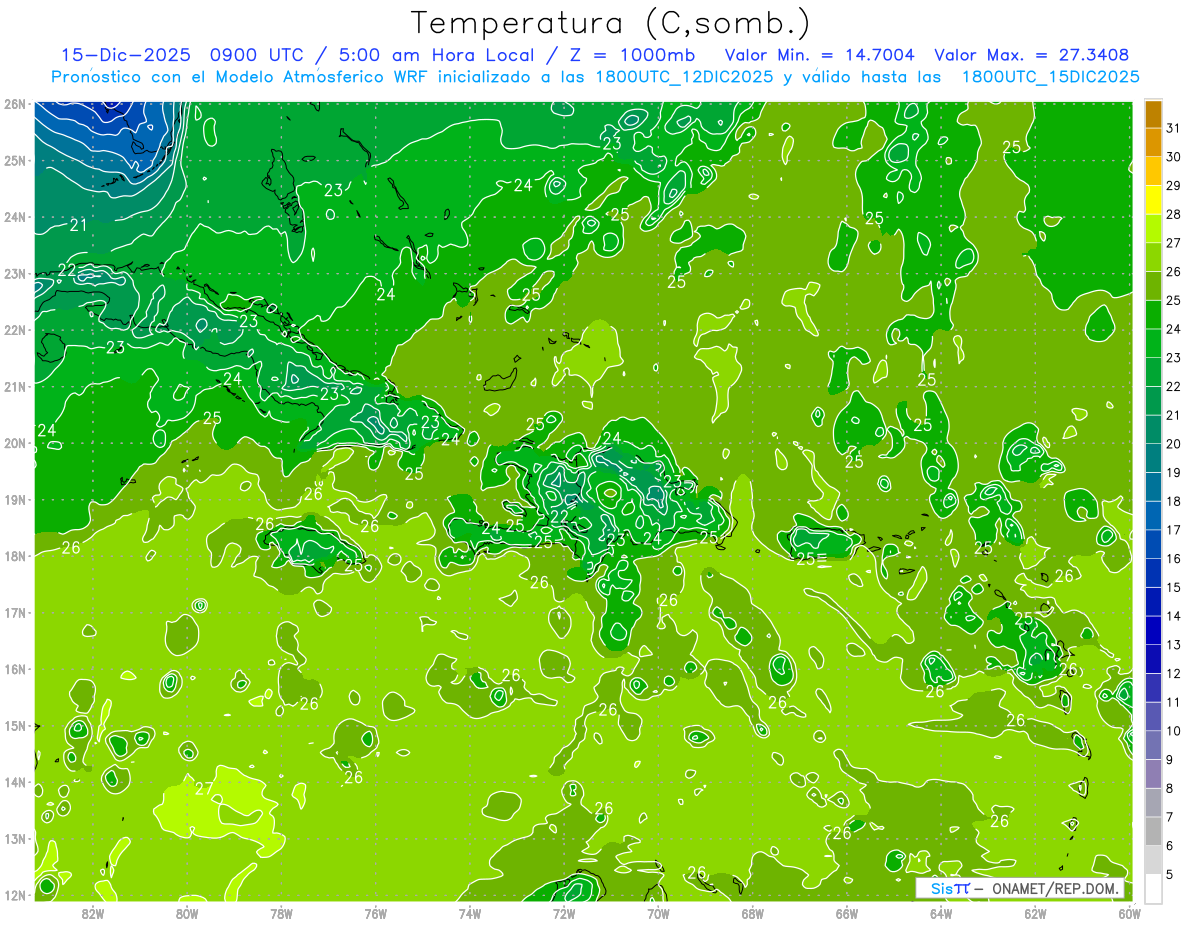The height and width of the screenshot is (927, 1200).
Task: Click the '12N' latitude axis label
Action: click(x=14, y=895)
